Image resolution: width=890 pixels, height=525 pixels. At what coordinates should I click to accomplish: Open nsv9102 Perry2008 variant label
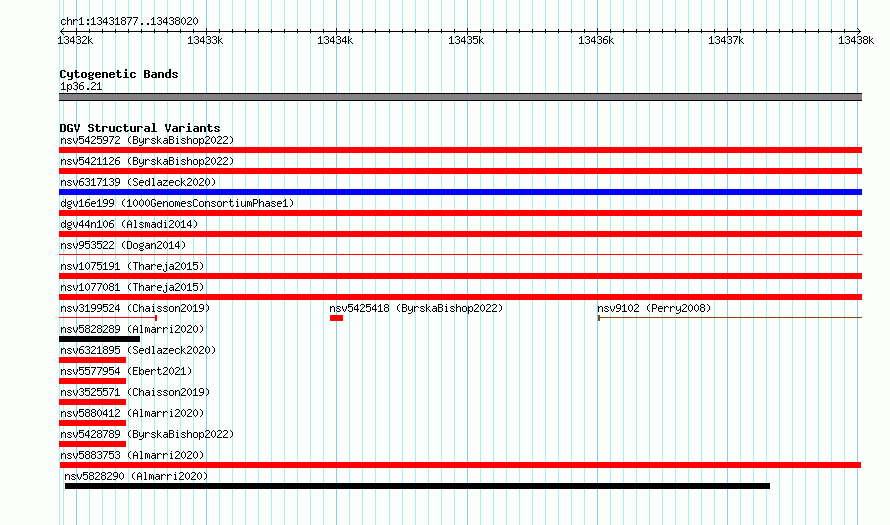click(x=654, y=308)
